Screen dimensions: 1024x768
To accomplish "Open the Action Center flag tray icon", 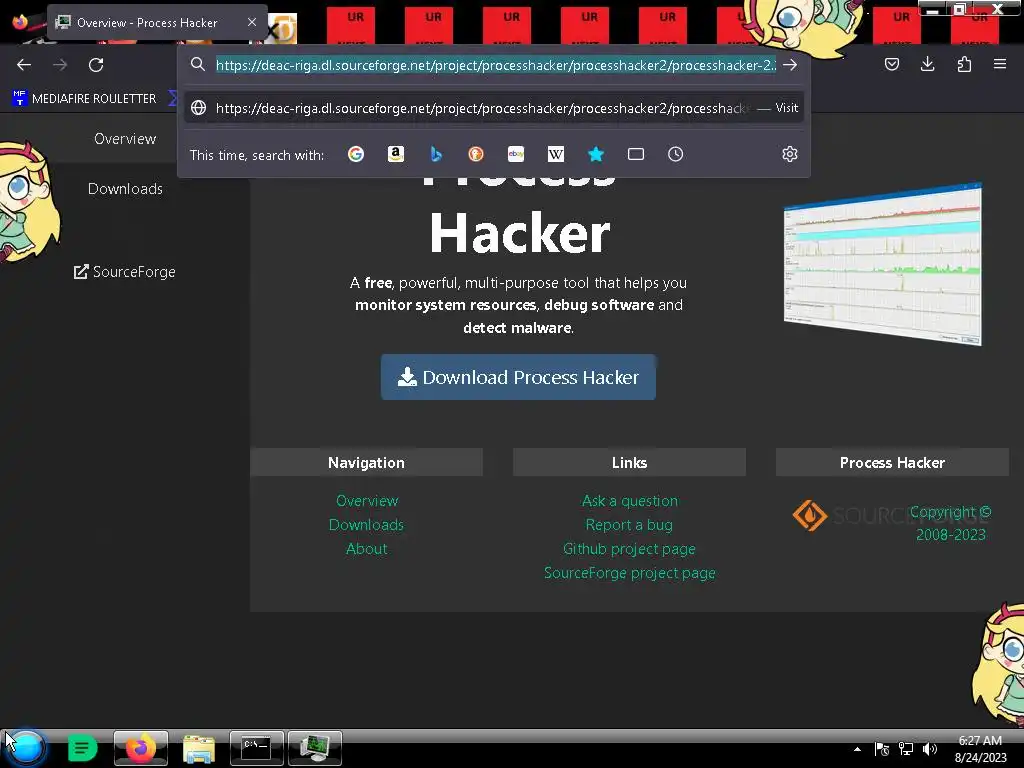I will (x=882, y=749).
